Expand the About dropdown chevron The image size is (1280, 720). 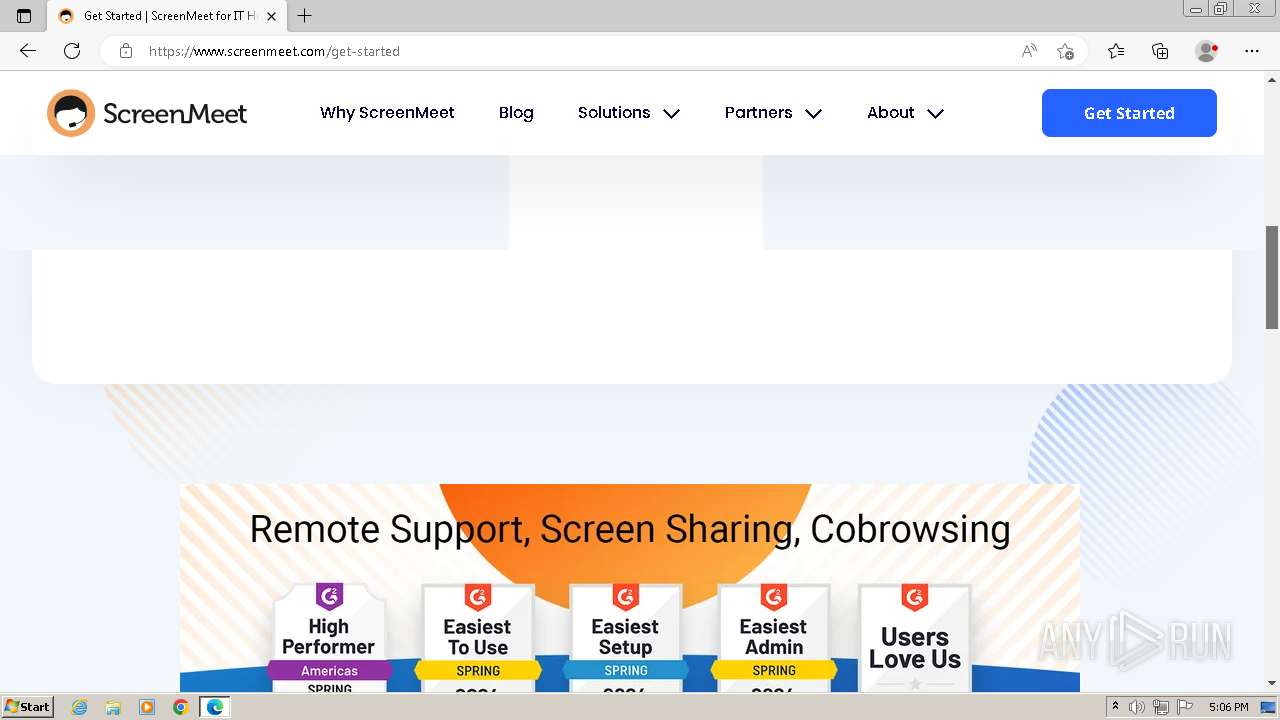pos(936,114)
